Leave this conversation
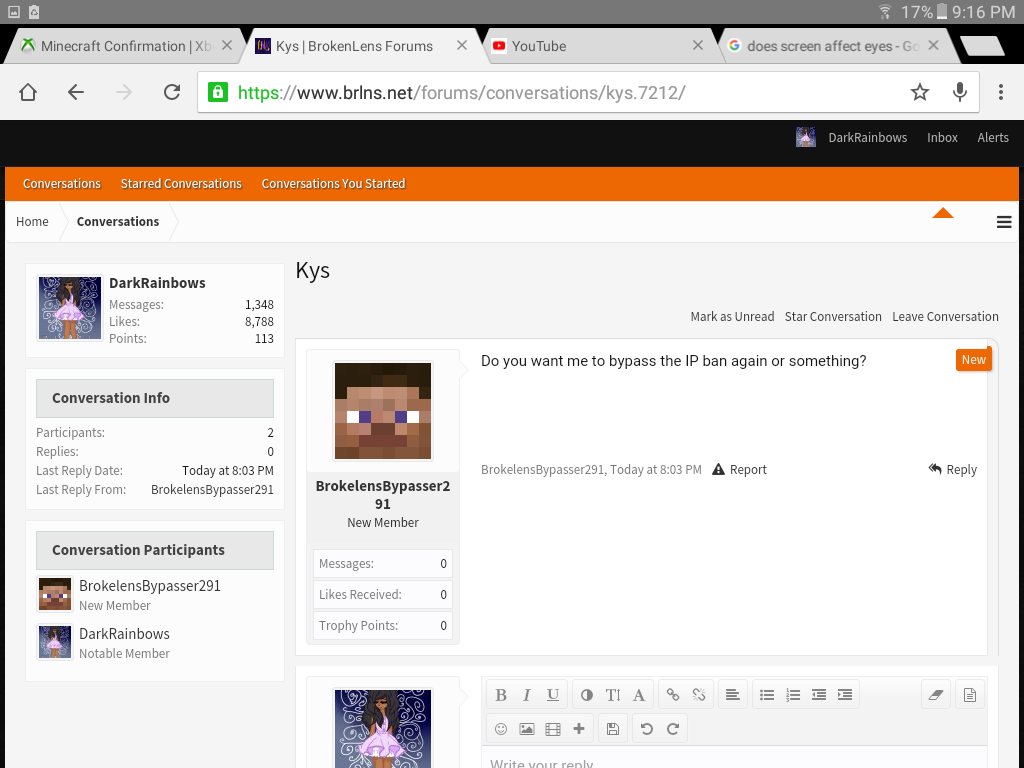 click(x=945, y=317)
